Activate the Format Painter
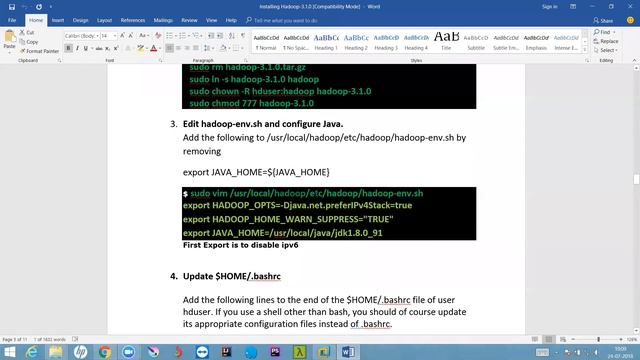The width and height of the screenshot is (640, 360). [x=39, y=51]
